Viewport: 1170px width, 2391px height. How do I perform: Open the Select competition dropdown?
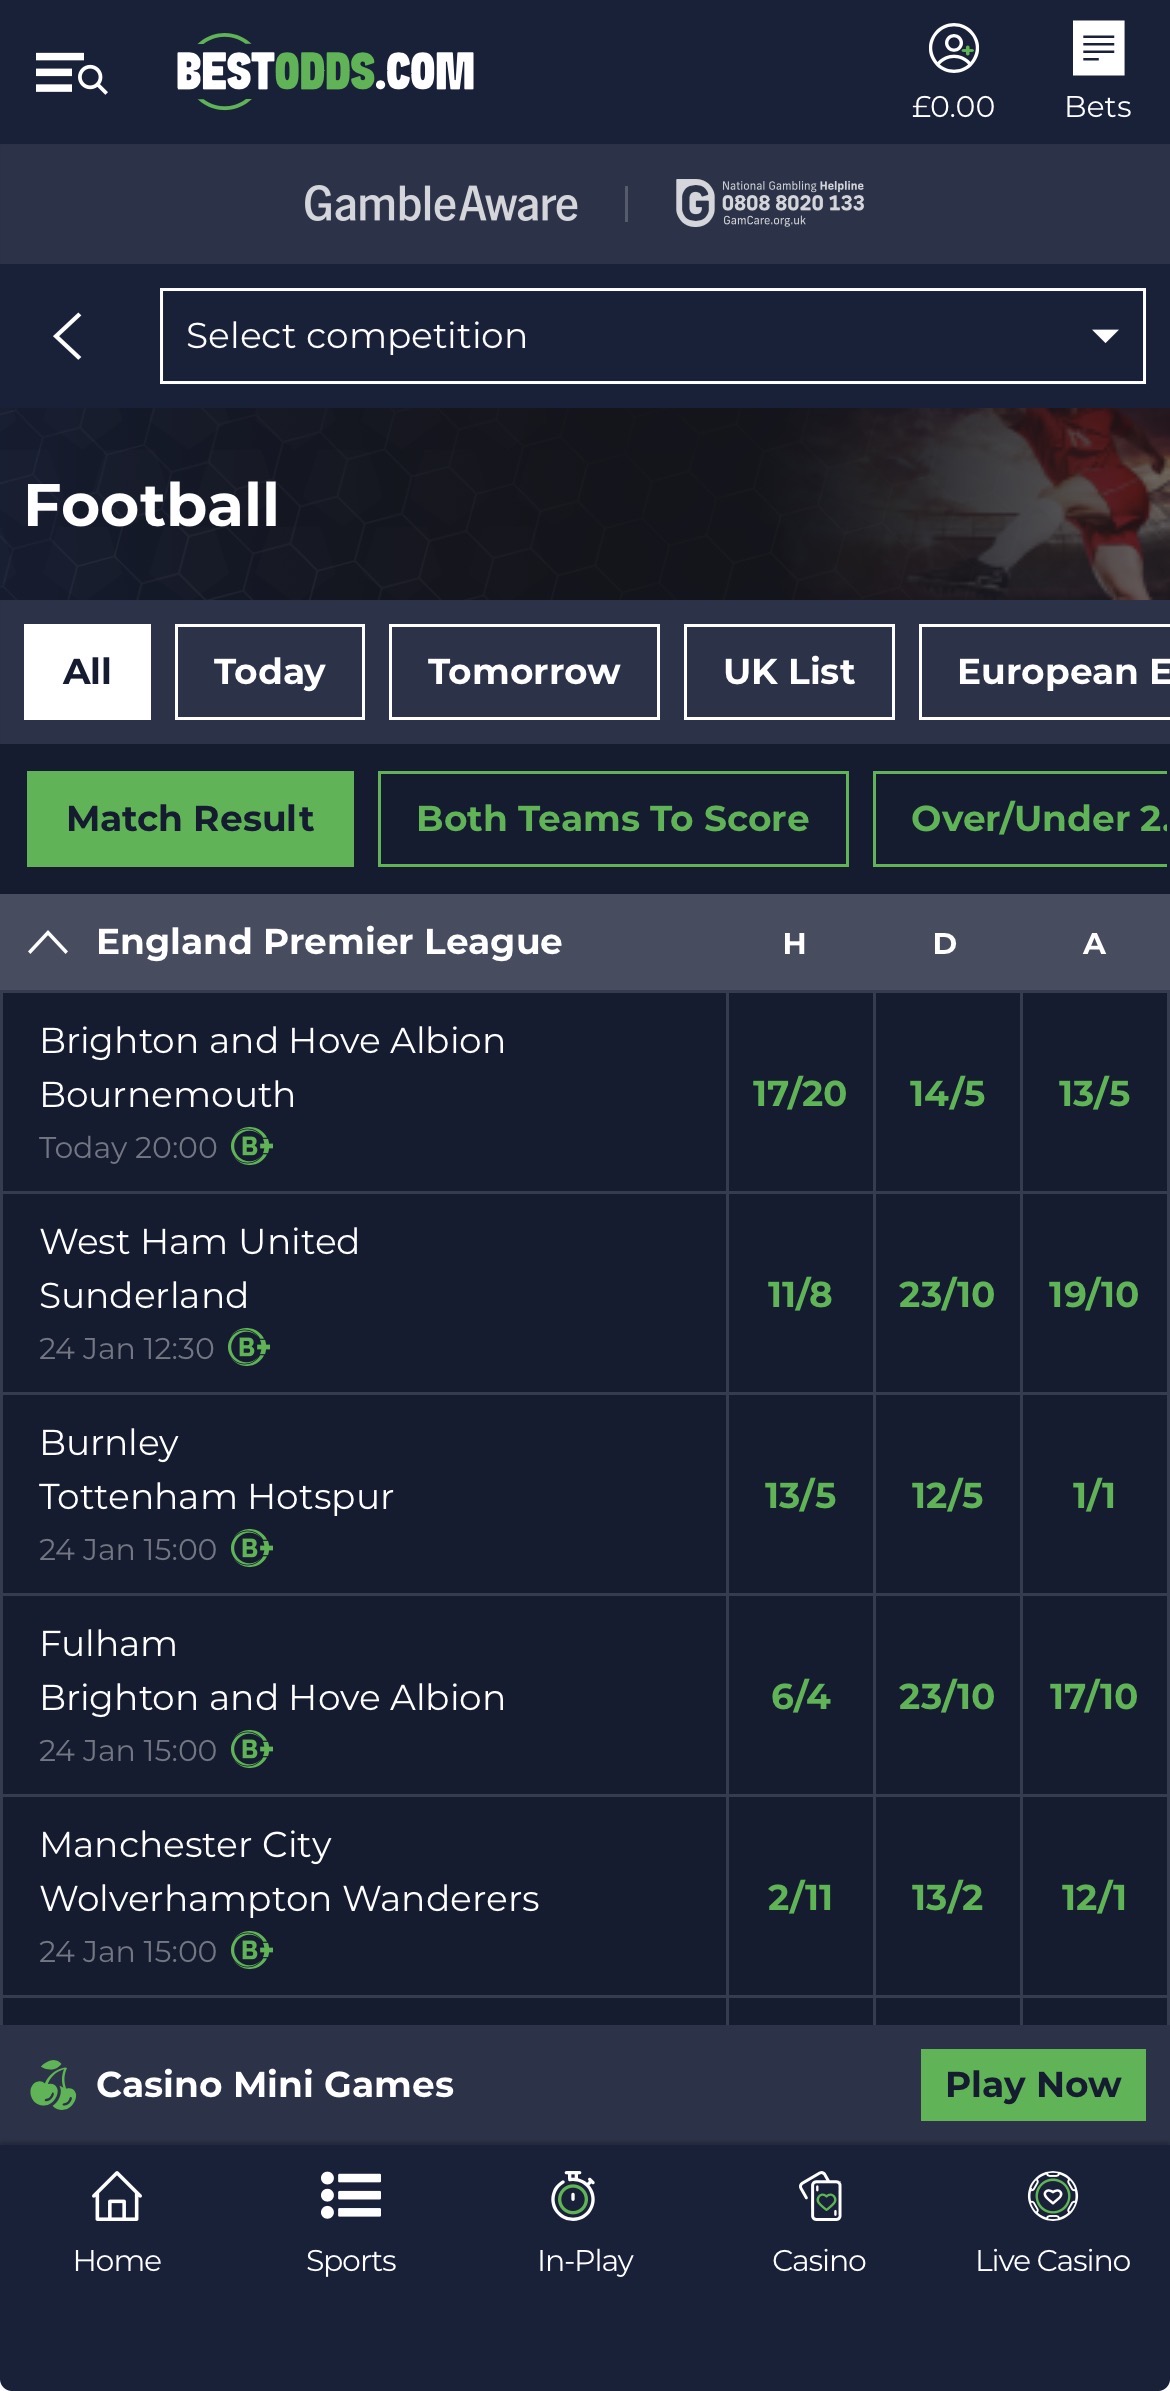[652, 336]
